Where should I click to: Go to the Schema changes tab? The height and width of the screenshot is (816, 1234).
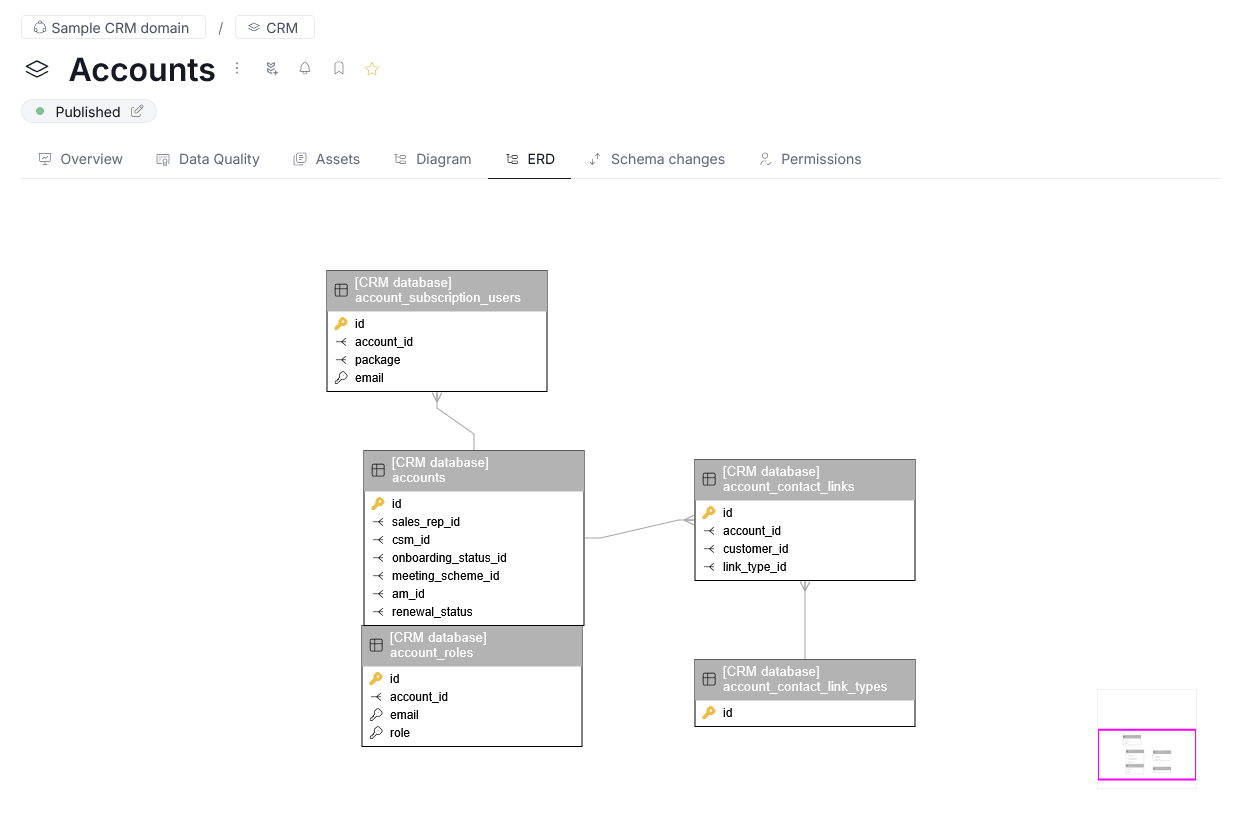pyautogui.click(x=656, y=159)
